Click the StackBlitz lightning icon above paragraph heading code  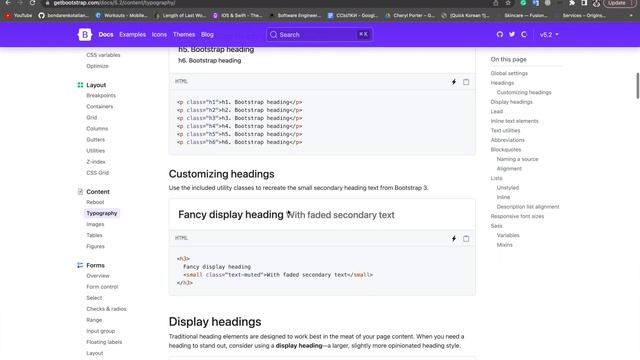pos(453,82)
